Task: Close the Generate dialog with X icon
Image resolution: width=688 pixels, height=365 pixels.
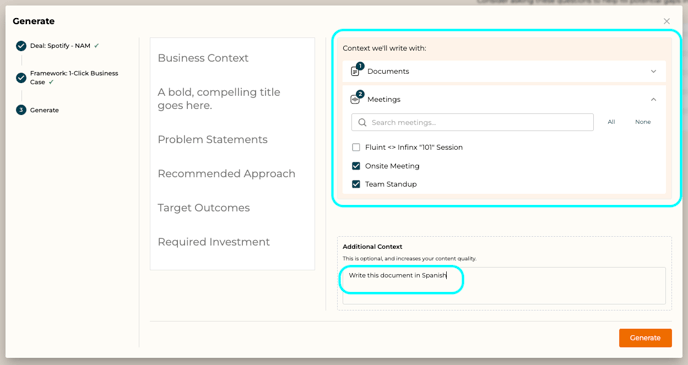Action: [666, 21]
